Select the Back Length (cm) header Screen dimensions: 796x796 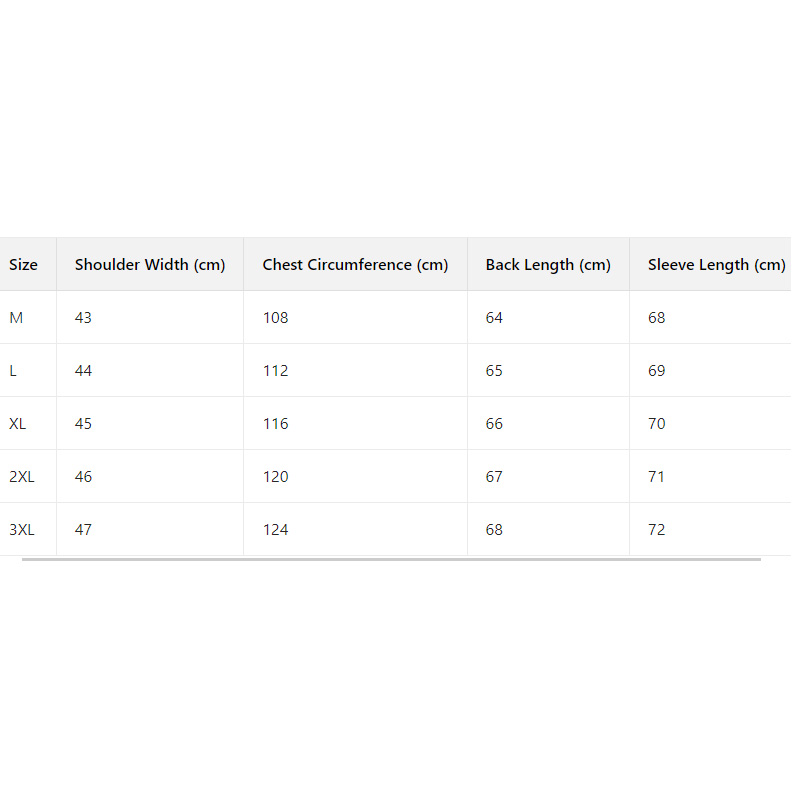click(x=548, y=265)
